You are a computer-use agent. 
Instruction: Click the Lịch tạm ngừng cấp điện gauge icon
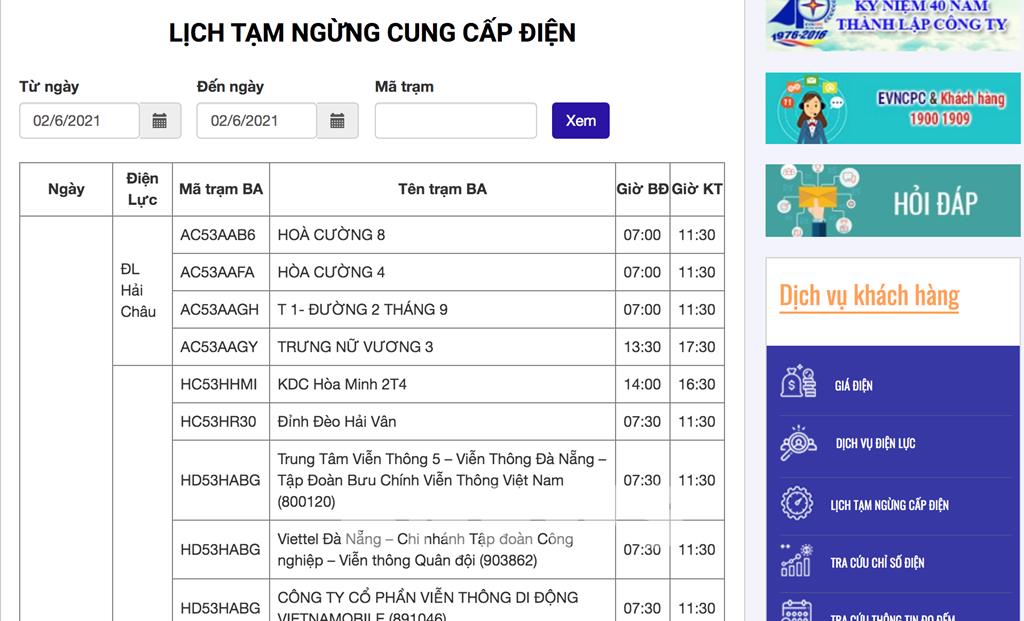point(797,503)
